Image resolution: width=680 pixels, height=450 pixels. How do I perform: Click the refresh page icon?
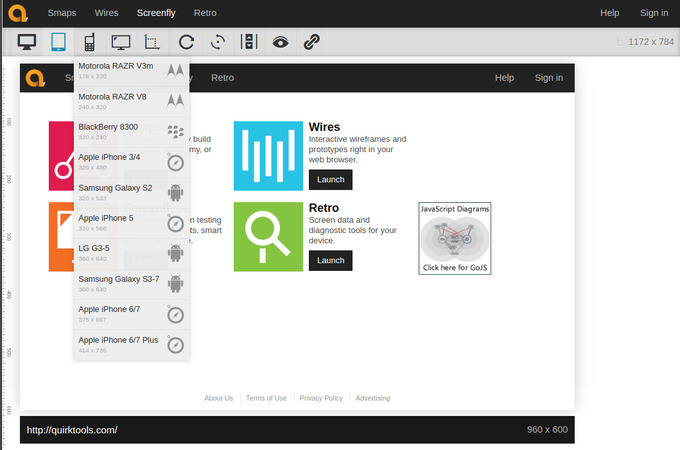[186, 42]
